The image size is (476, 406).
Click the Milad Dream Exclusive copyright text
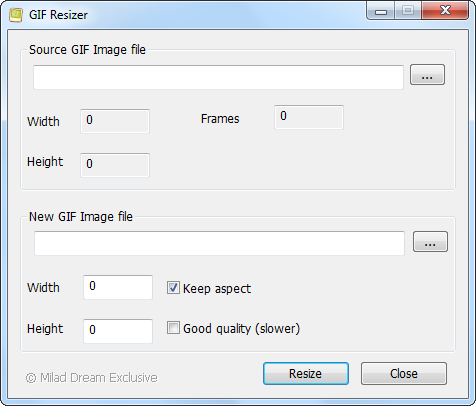(x=92, y=378)
